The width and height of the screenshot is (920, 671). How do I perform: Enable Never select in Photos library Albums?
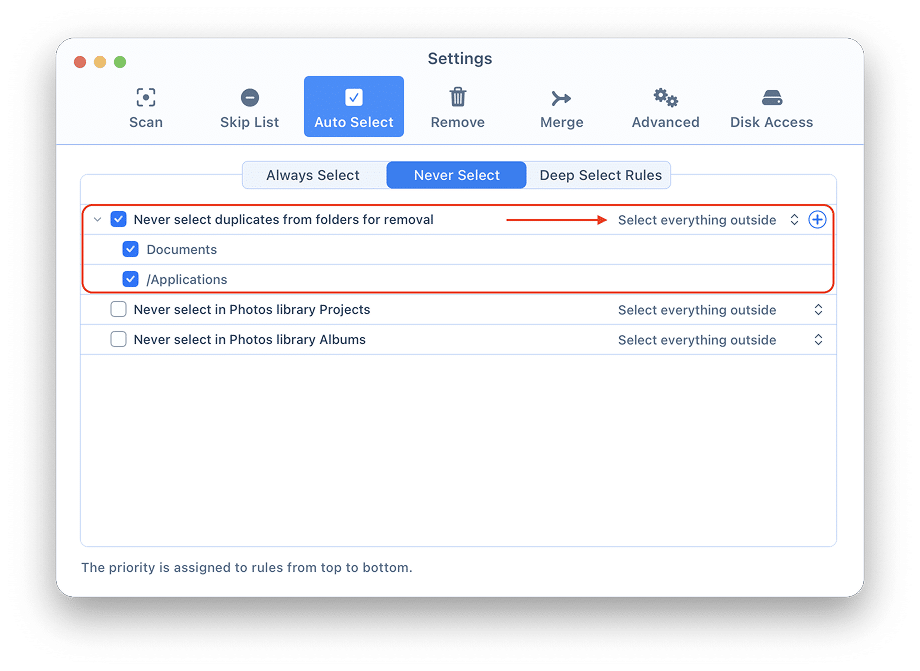(x=119, y=340)
